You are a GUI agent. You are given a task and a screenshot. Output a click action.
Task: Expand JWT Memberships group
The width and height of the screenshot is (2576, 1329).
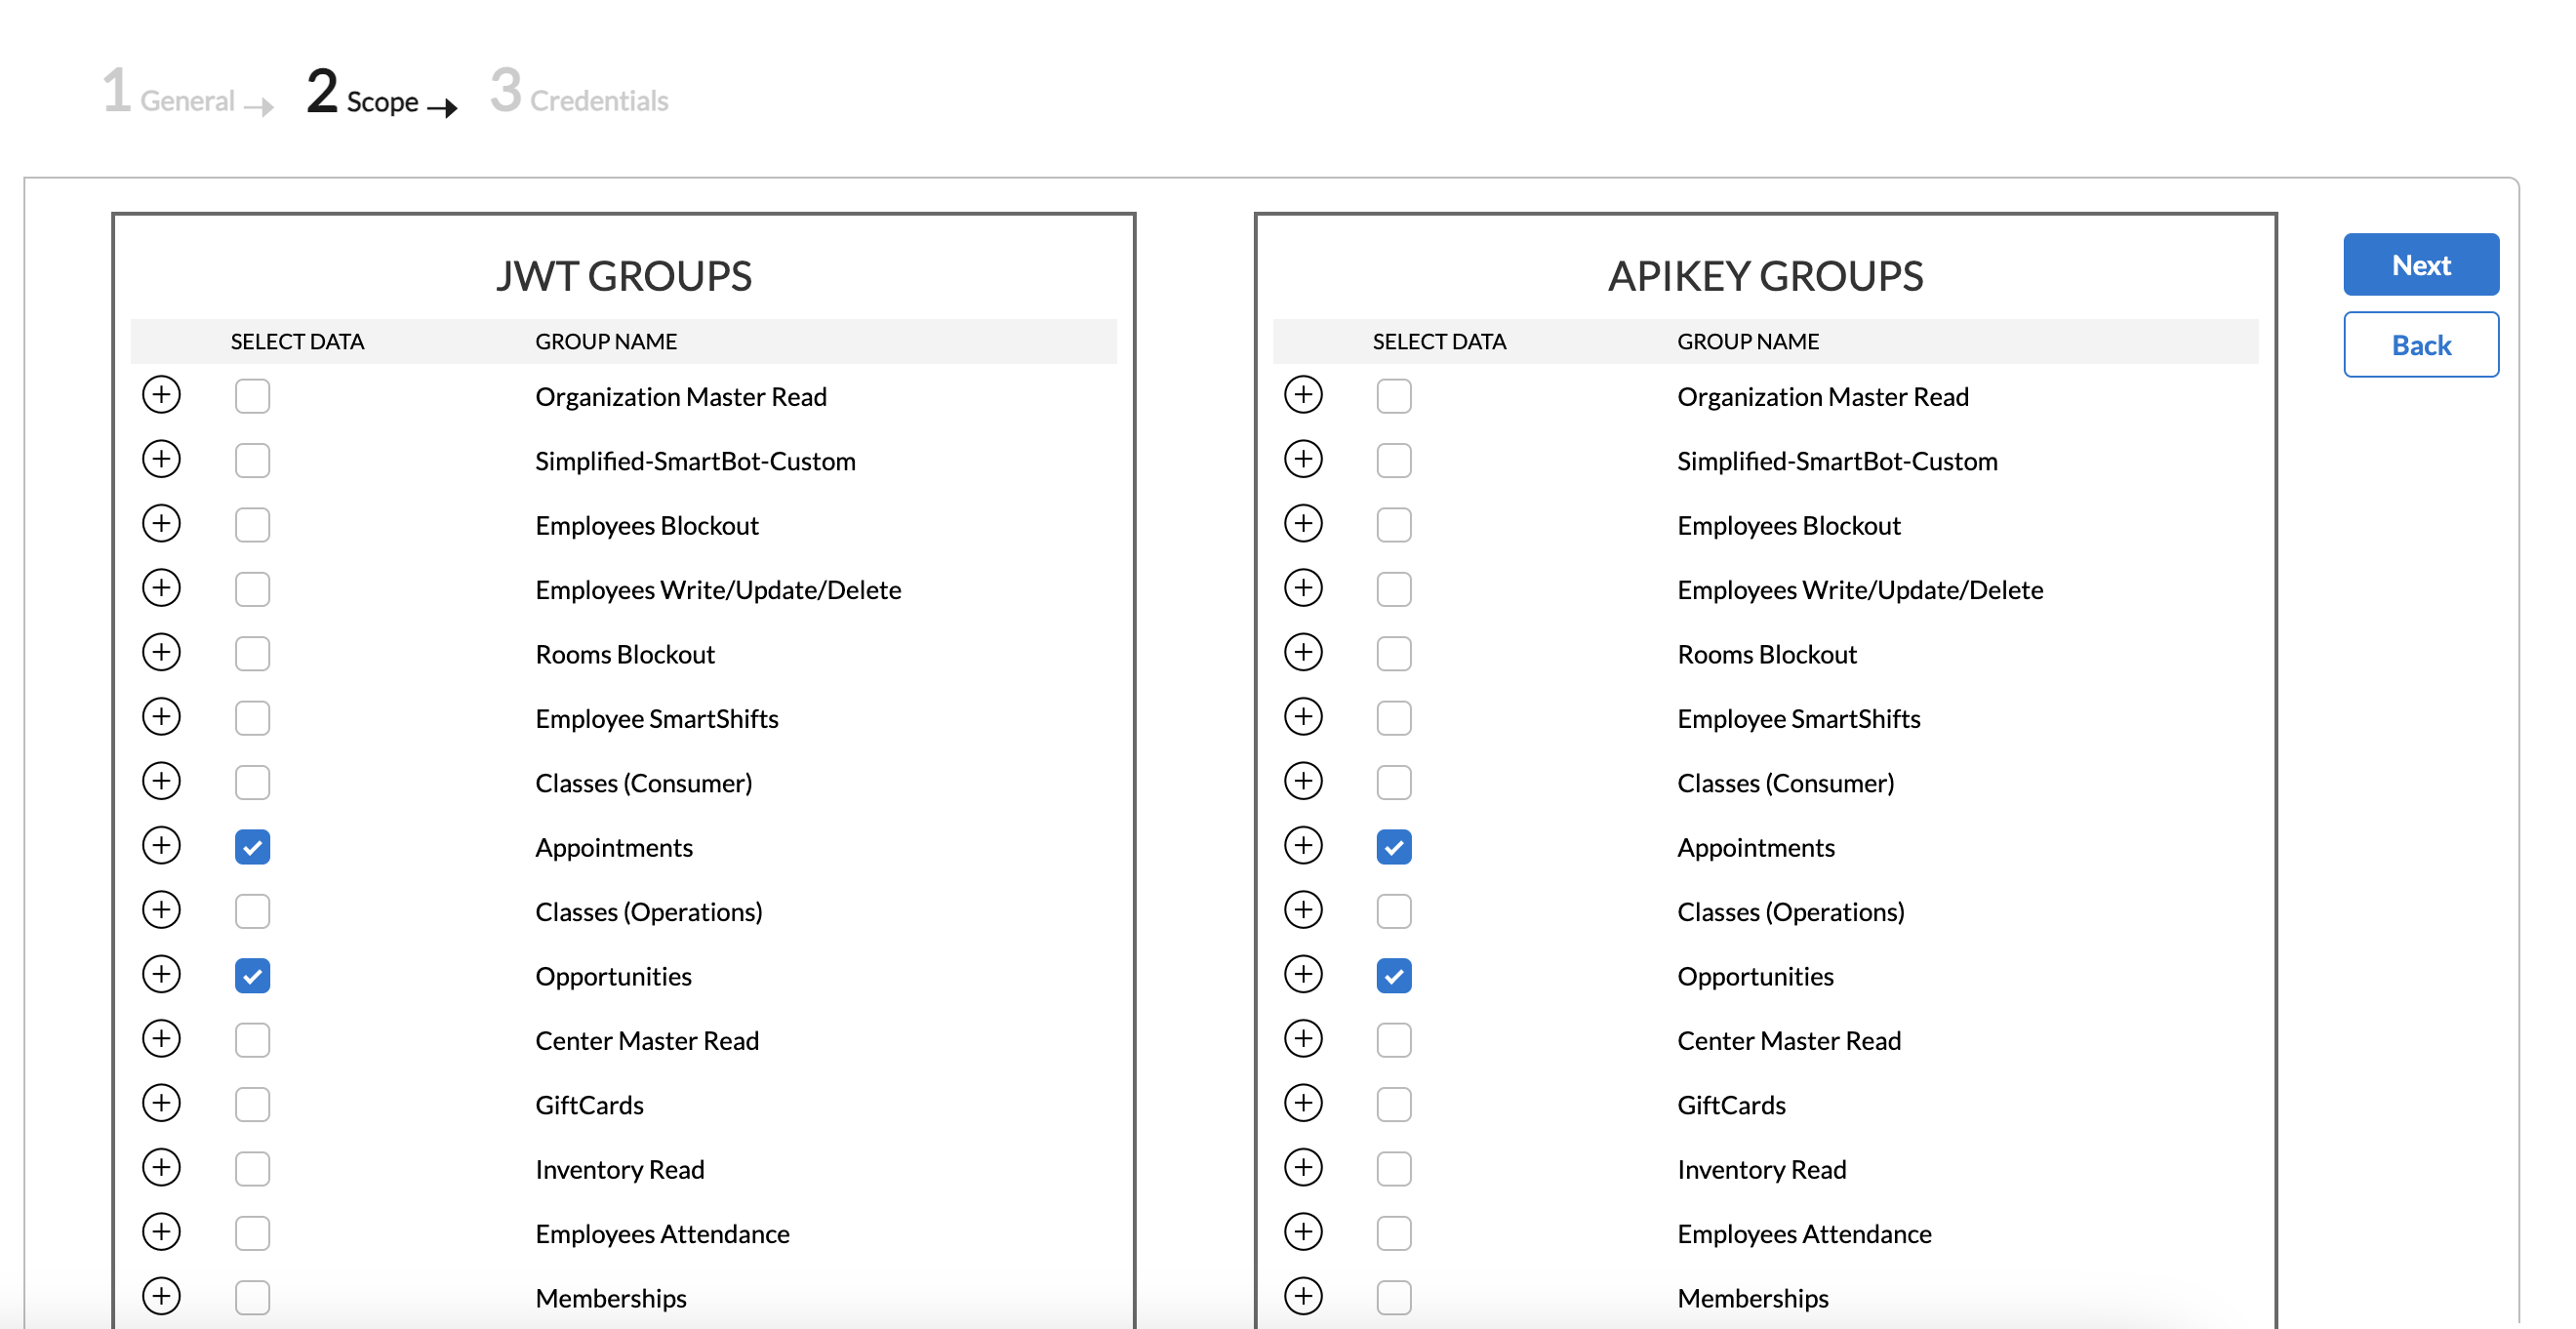[161, 1296]
